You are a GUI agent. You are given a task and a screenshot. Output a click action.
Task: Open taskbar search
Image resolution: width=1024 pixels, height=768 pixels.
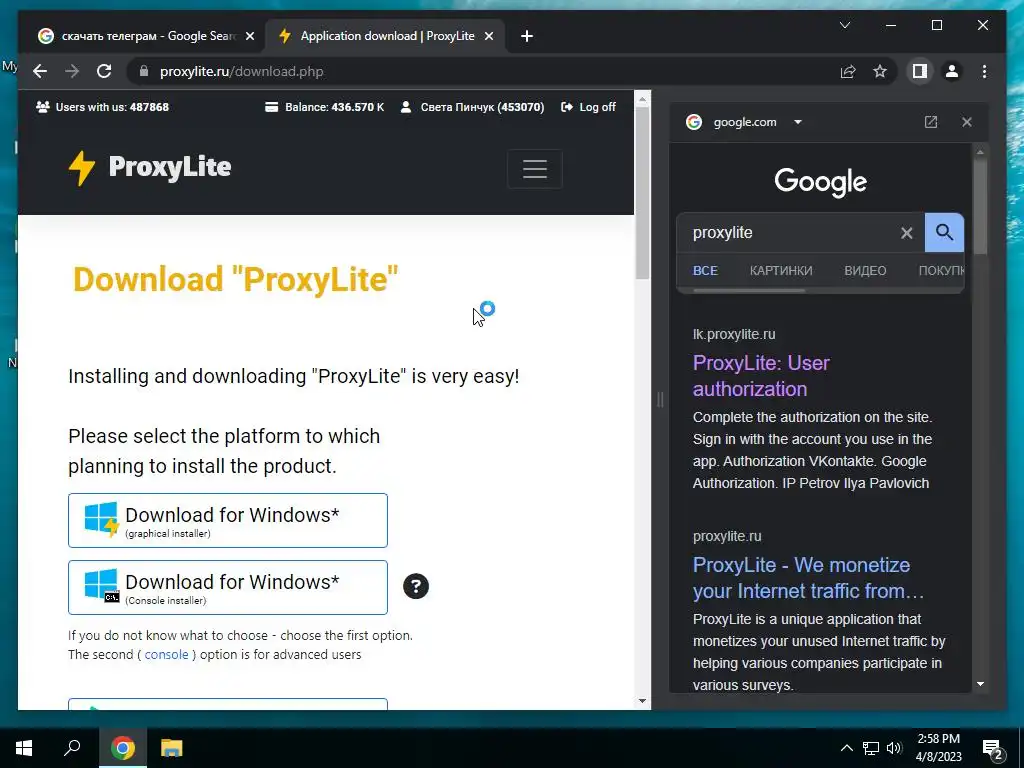click(x=72, y=748)
